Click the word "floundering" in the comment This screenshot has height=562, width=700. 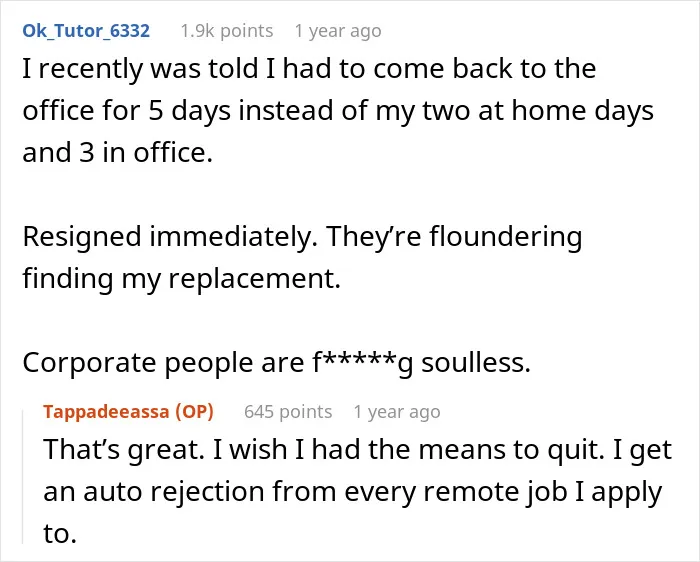506,237
